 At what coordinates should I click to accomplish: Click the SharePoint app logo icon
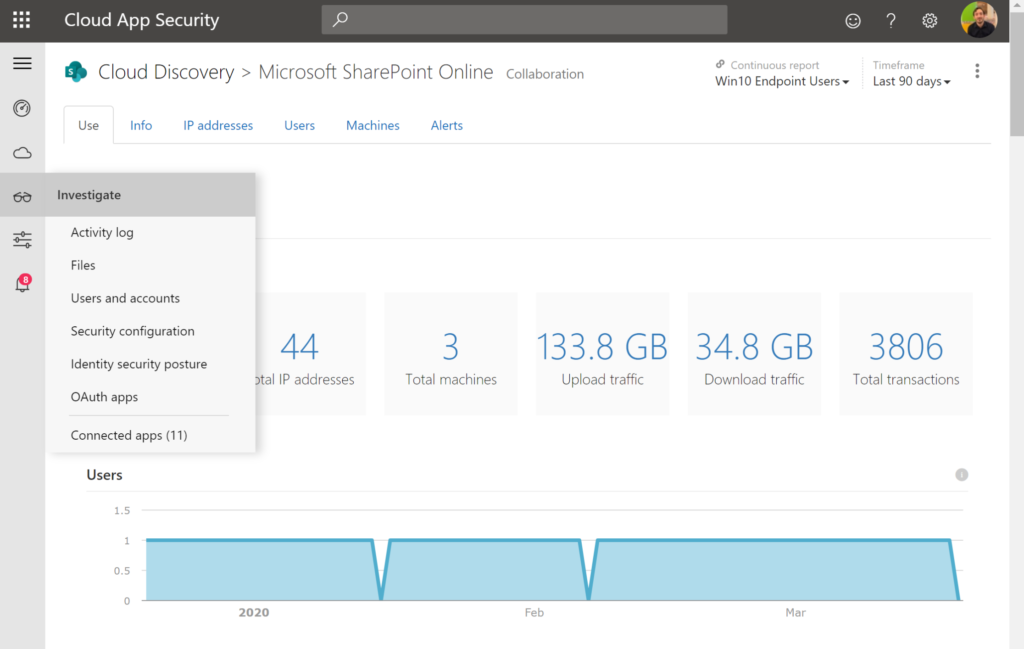click(x=76, y=71)
